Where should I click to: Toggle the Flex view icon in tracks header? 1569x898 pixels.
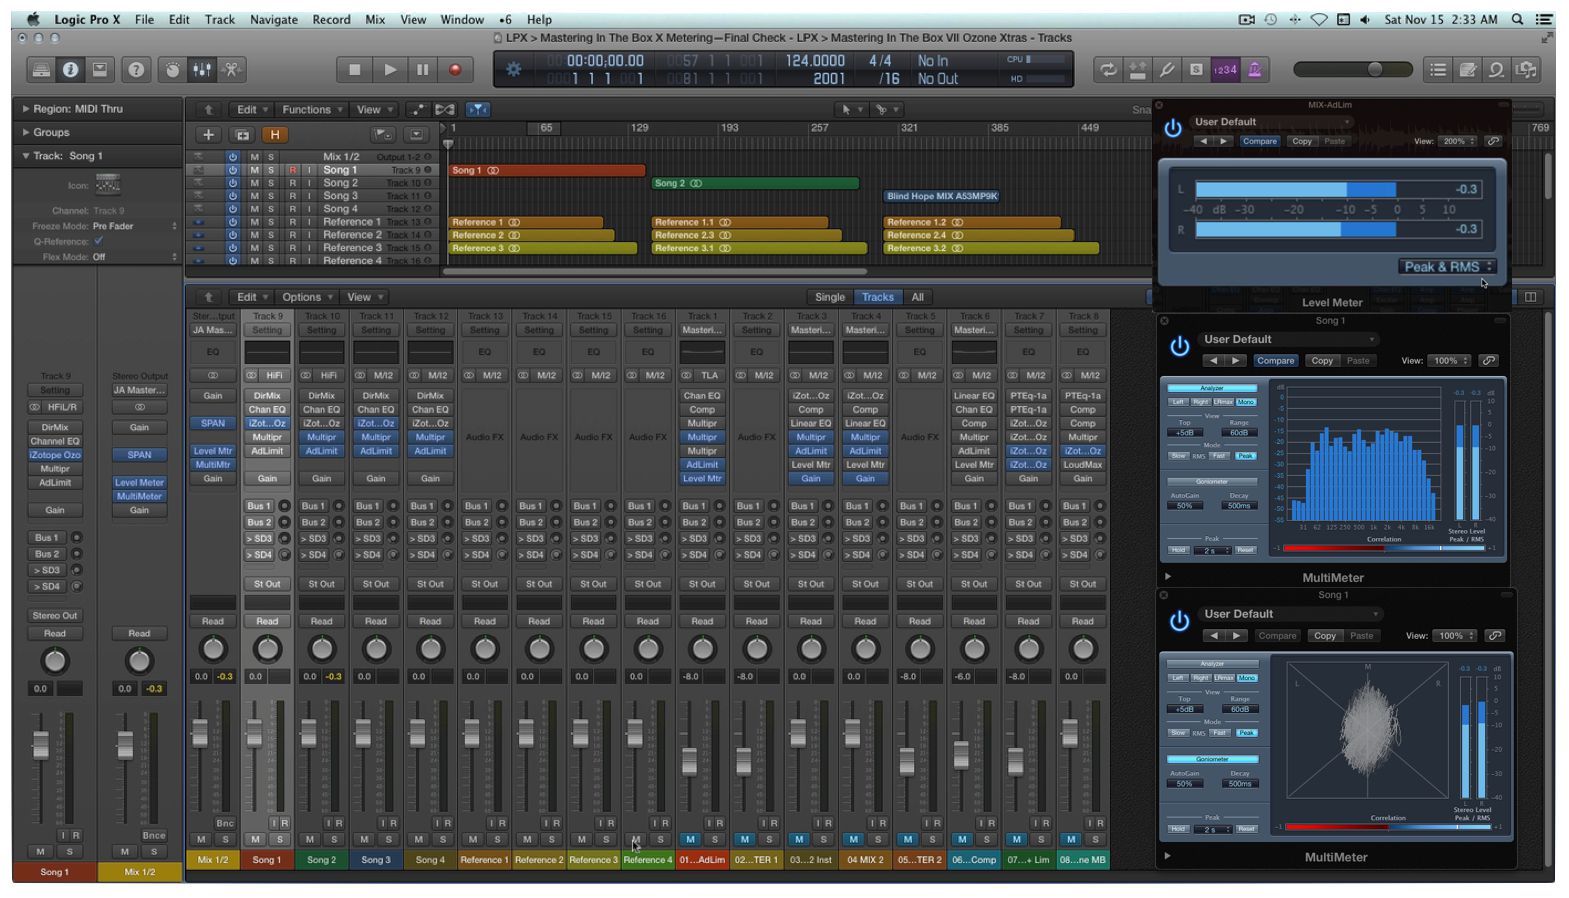(445, 110)
